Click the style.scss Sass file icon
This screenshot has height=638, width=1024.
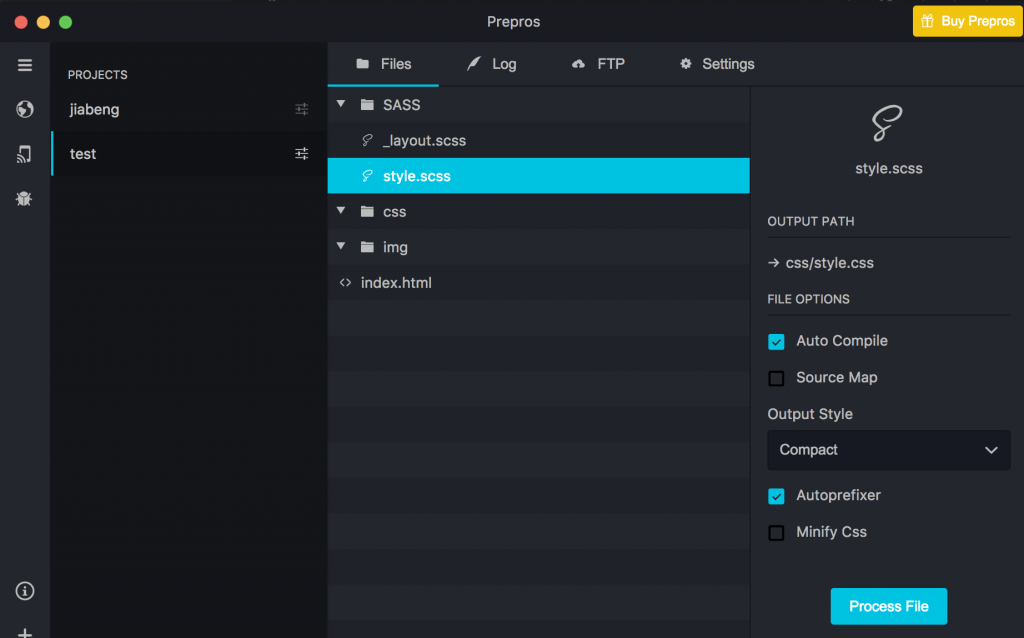(367, 176)
